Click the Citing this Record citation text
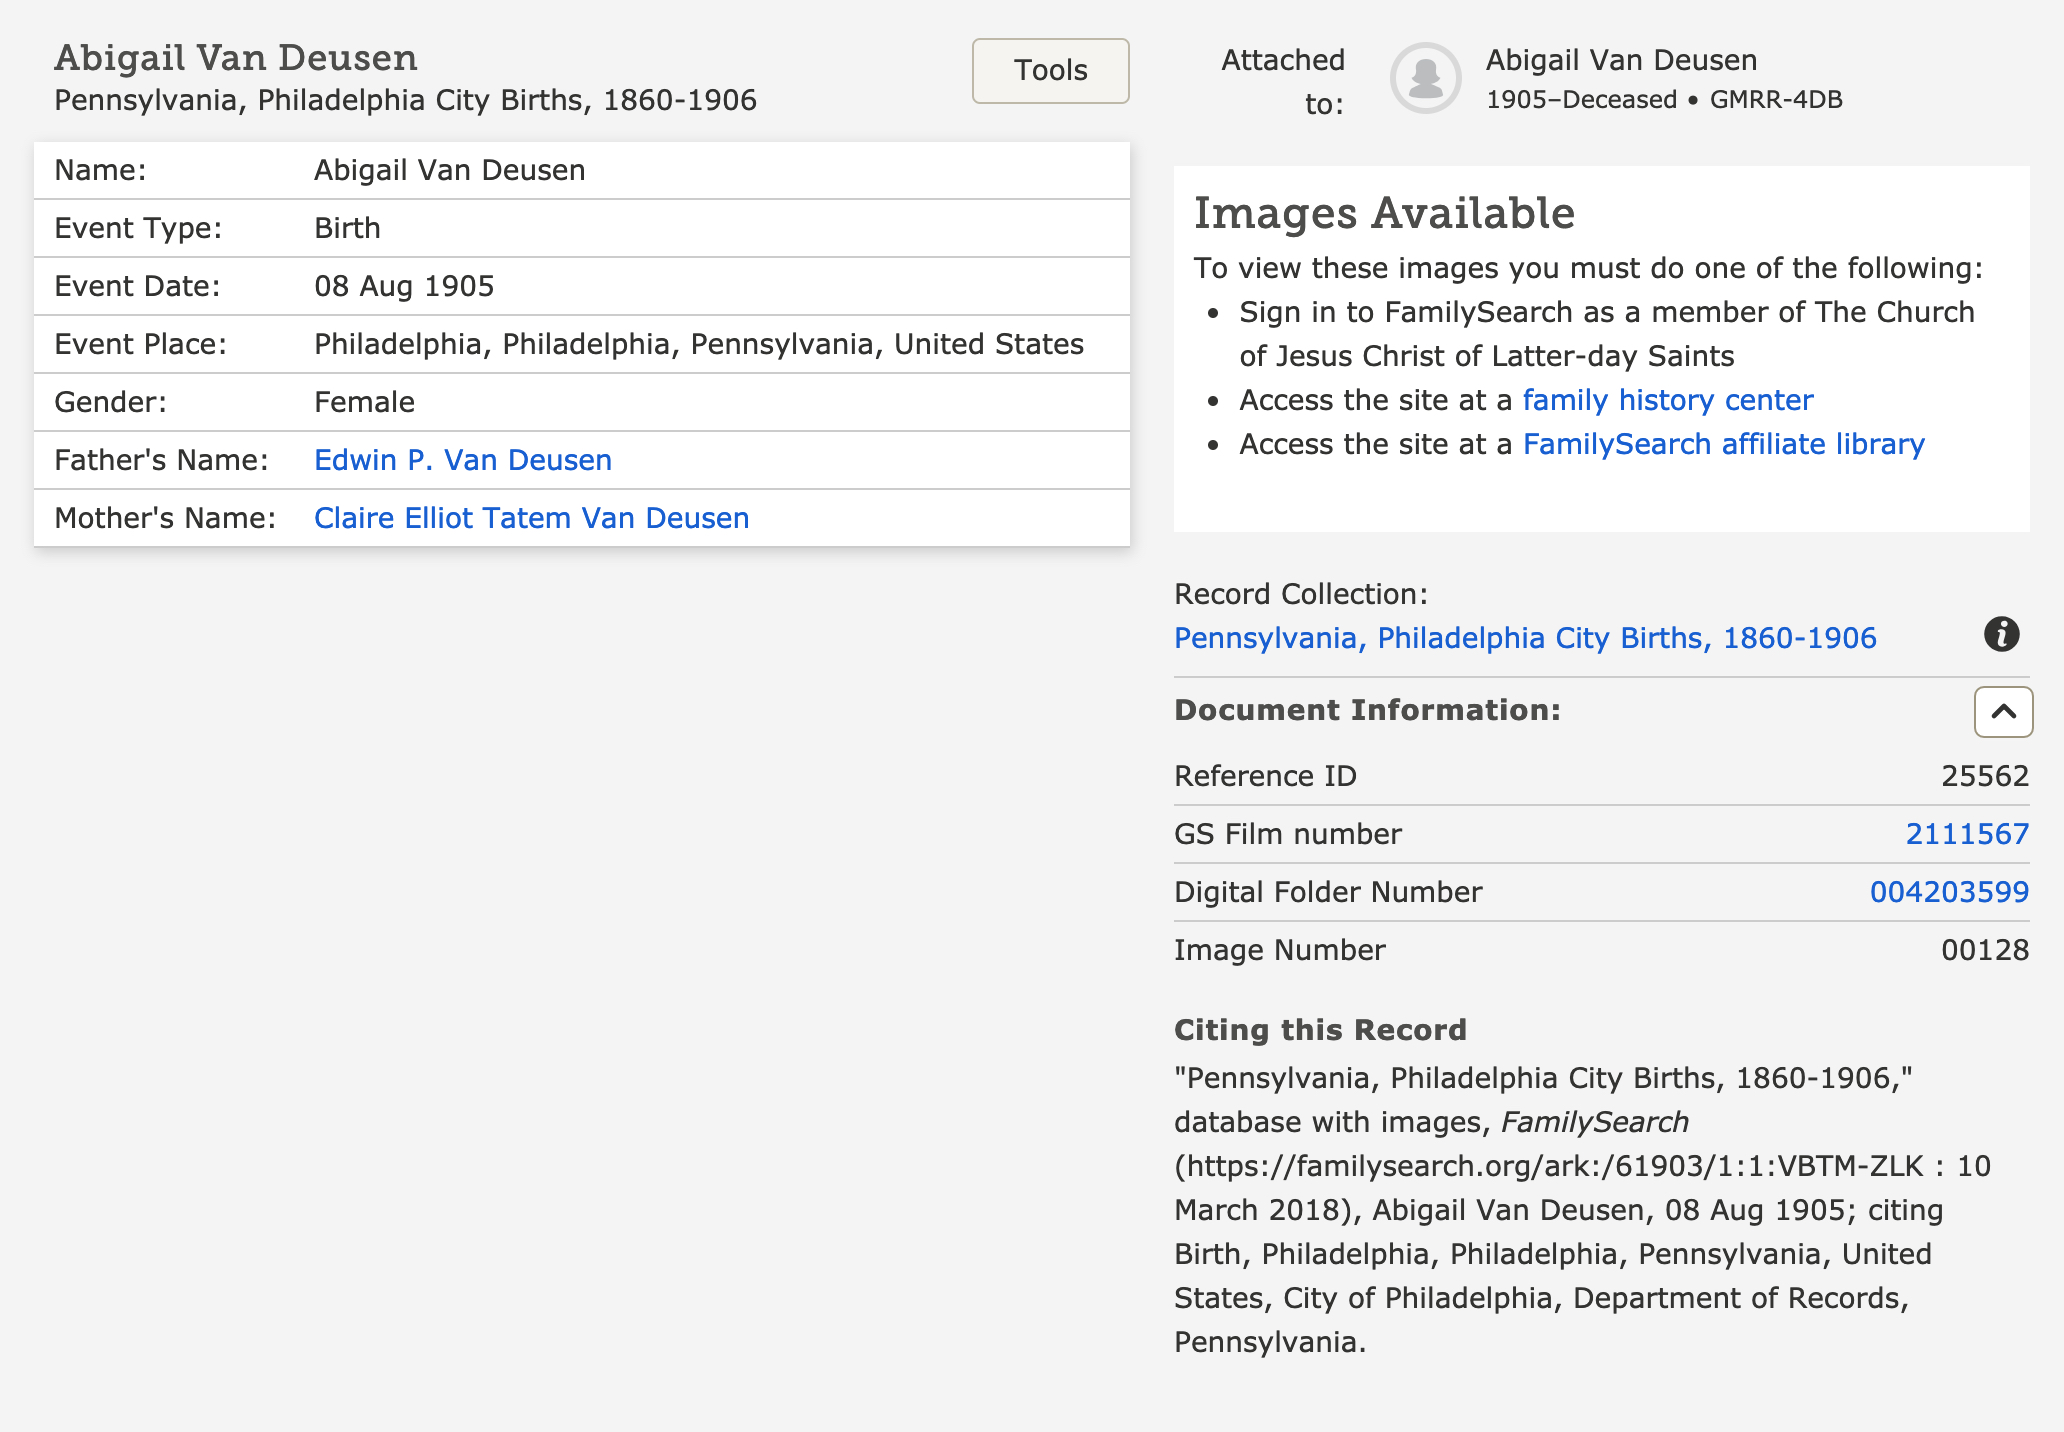This screenshot has height=1432, width=2064. (x=1580, y=1210)
